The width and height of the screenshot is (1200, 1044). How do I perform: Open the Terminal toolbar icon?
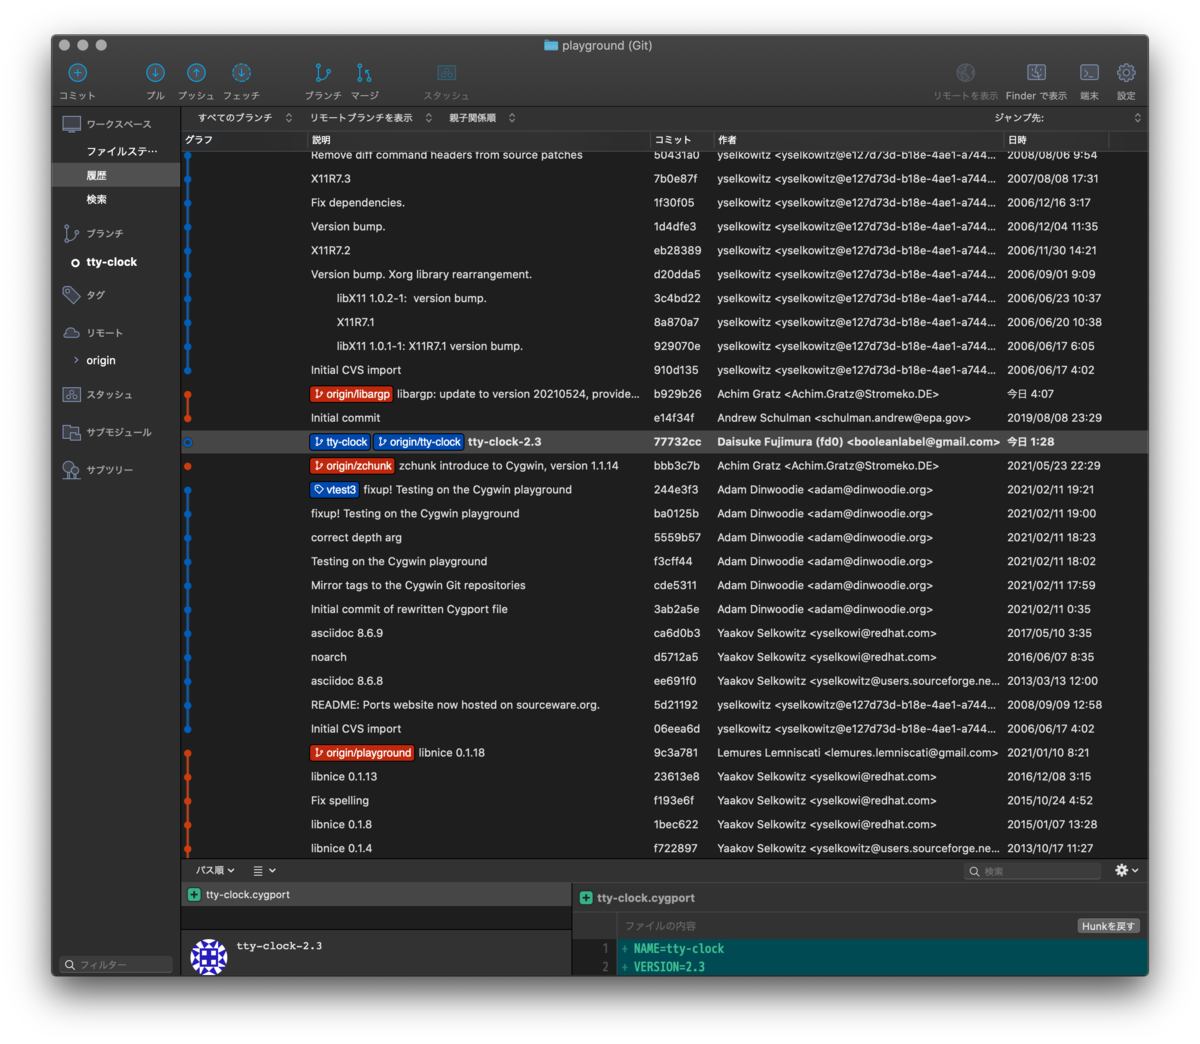[1089, 73]
